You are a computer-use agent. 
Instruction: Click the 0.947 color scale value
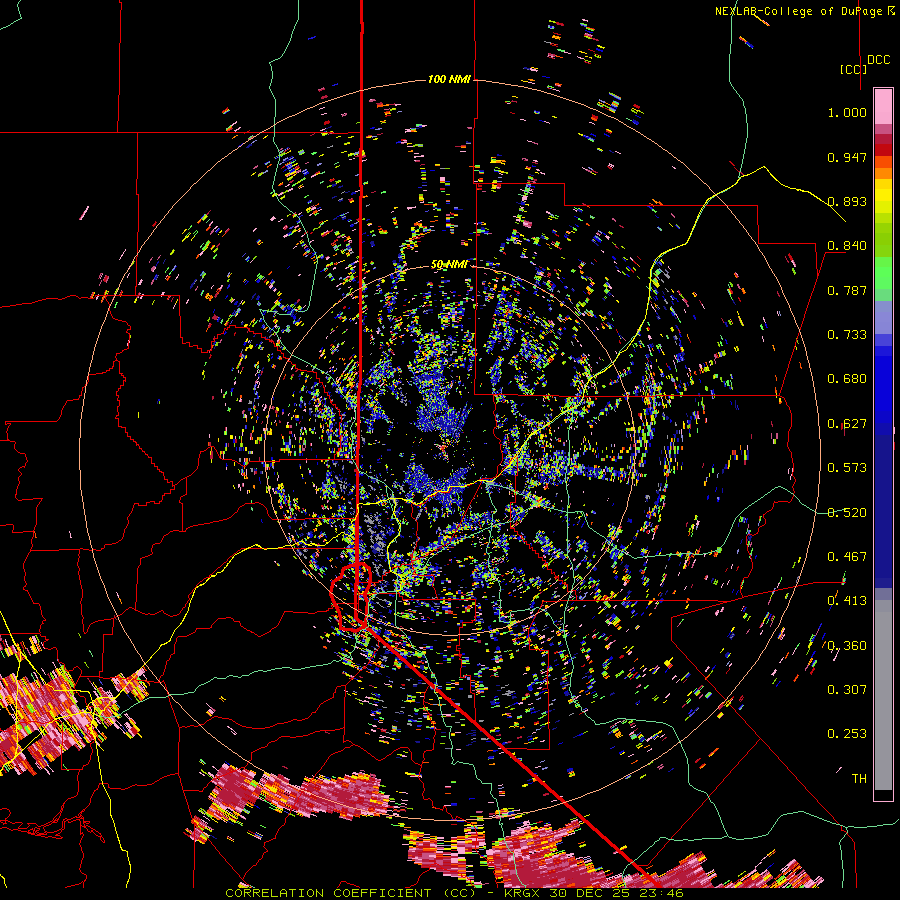click(847, 157)
